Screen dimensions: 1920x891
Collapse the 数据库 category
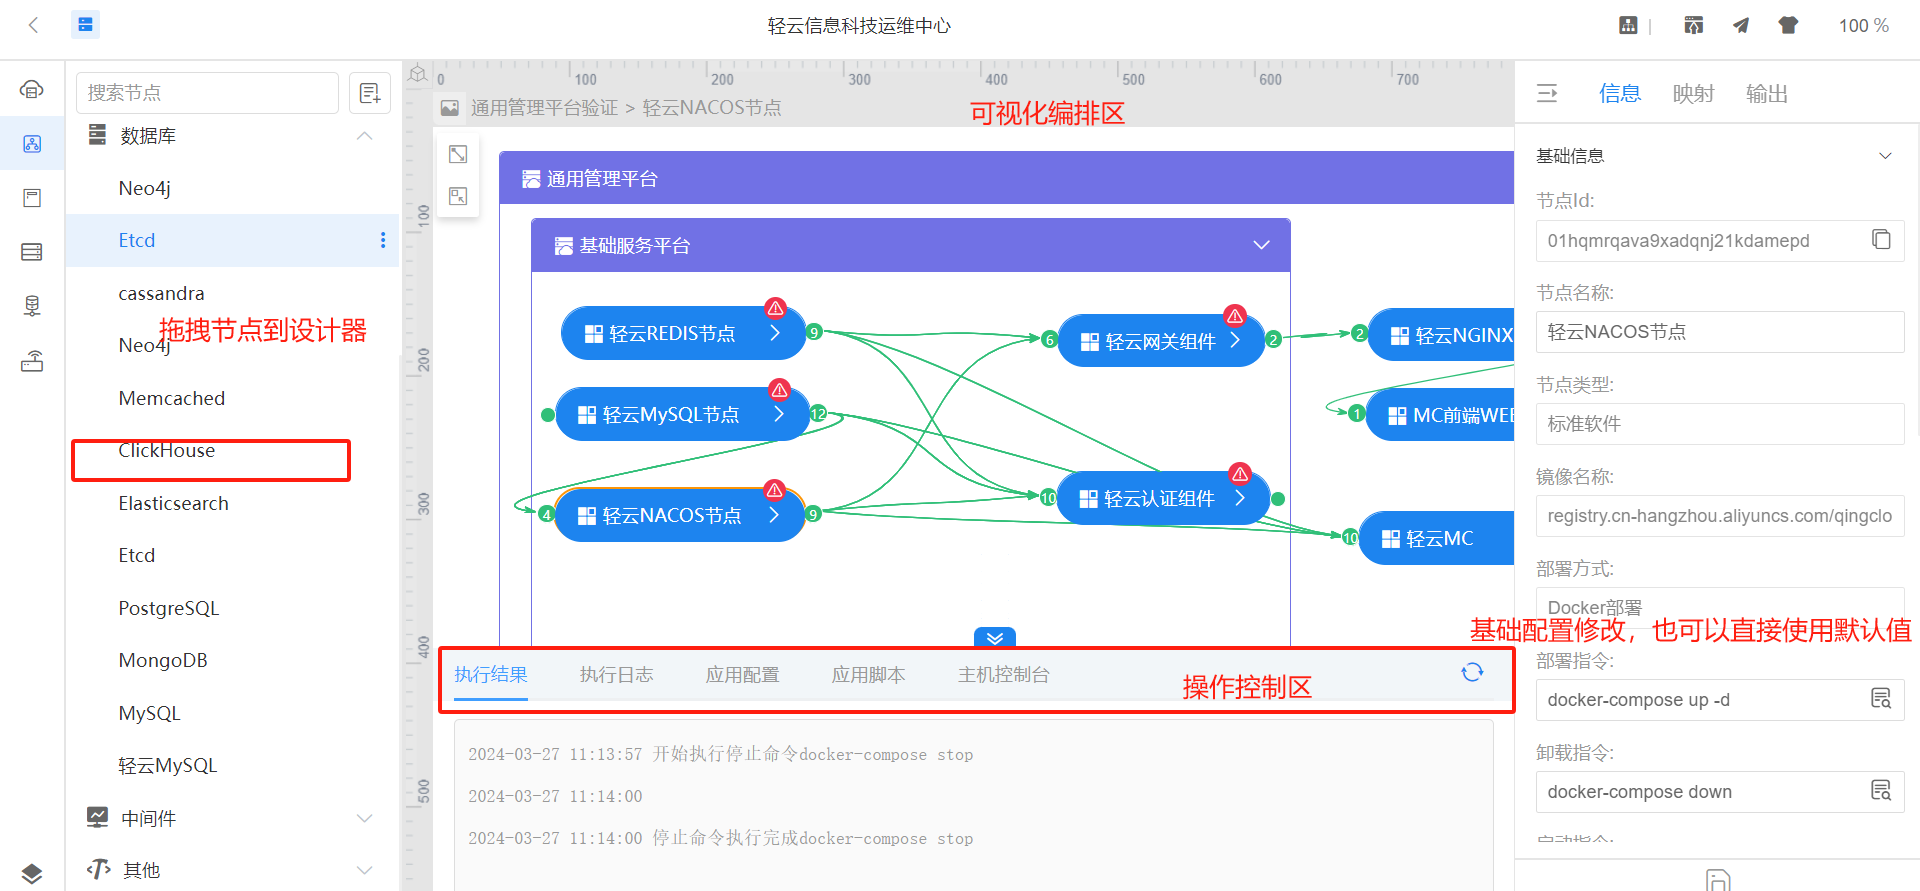pos(365,136)
